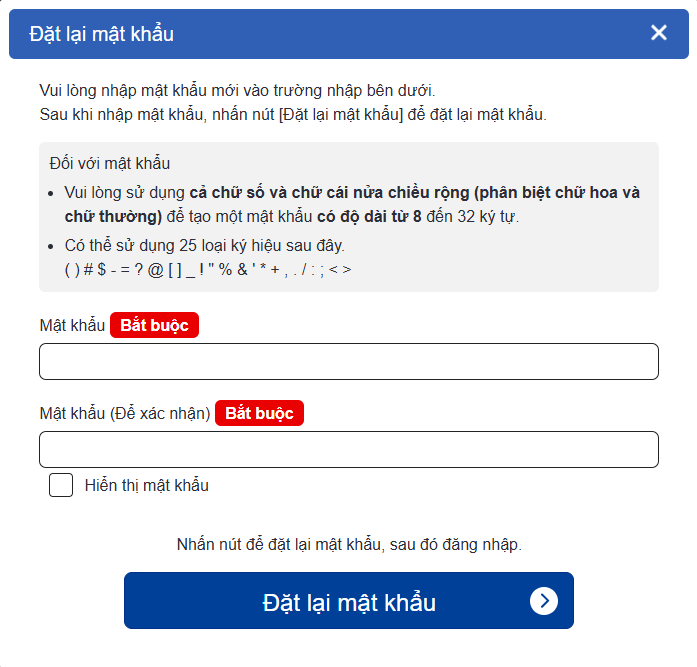The image size is (697, 667).
Task: Focus the Mật khẩu input field
Action: [348, 362]
